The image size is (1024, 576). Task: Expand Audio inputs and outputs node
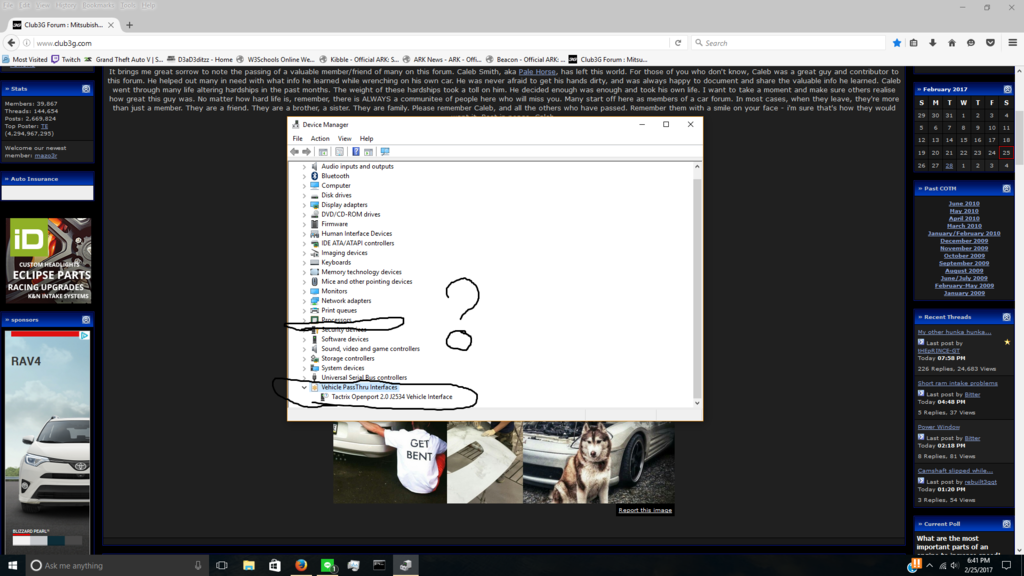(304, 167)
